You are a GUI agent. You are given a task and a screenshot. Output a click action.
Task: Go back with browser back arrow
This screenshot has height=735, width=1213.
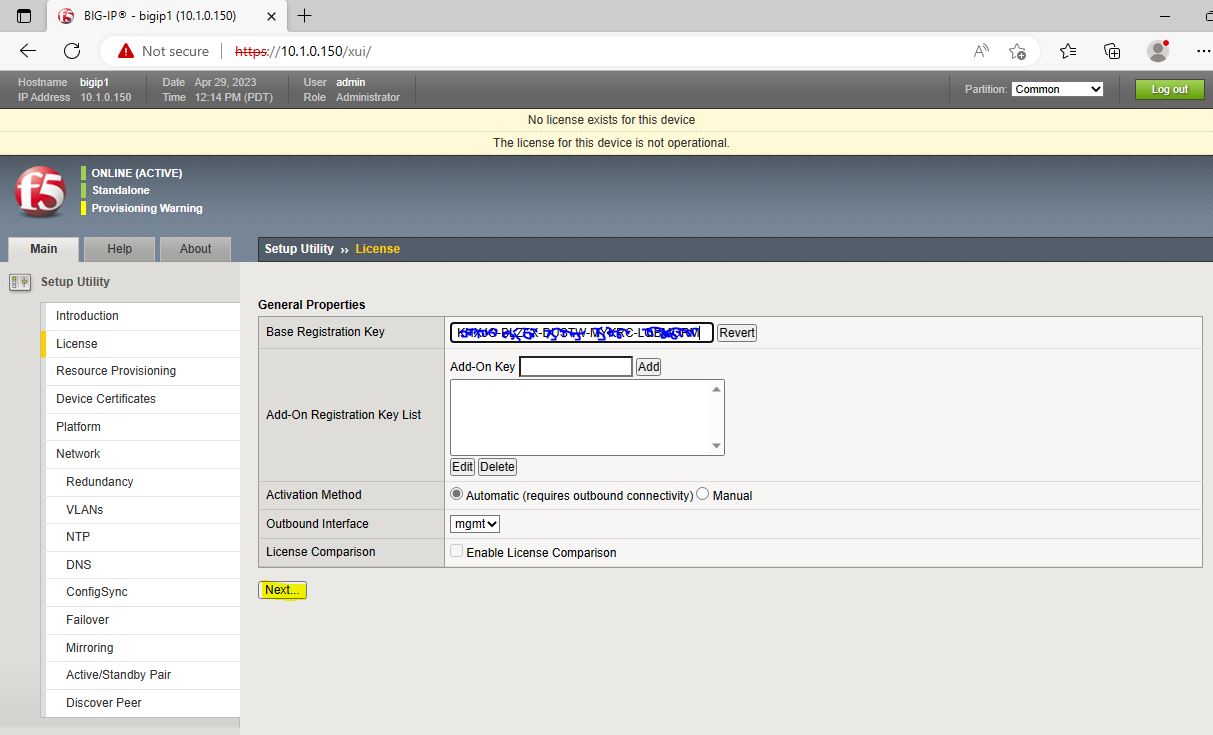[x=28, y=51]
